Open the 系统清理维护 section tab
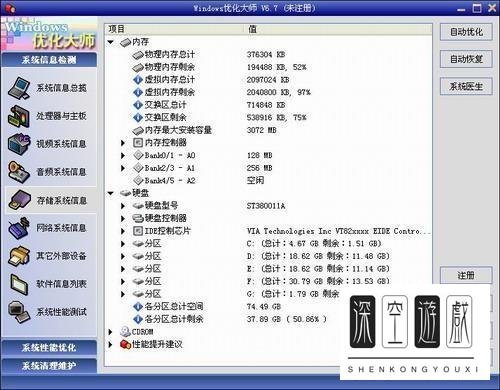The height and width of the screenshot is (390, 500). click(x=49, y=366)
